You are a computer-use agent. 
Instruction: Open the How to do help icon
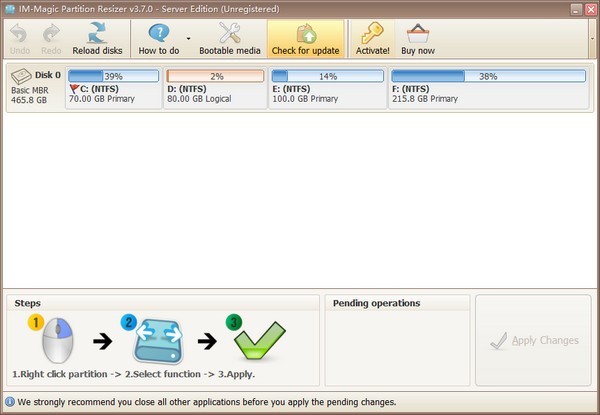click(158, 33)
